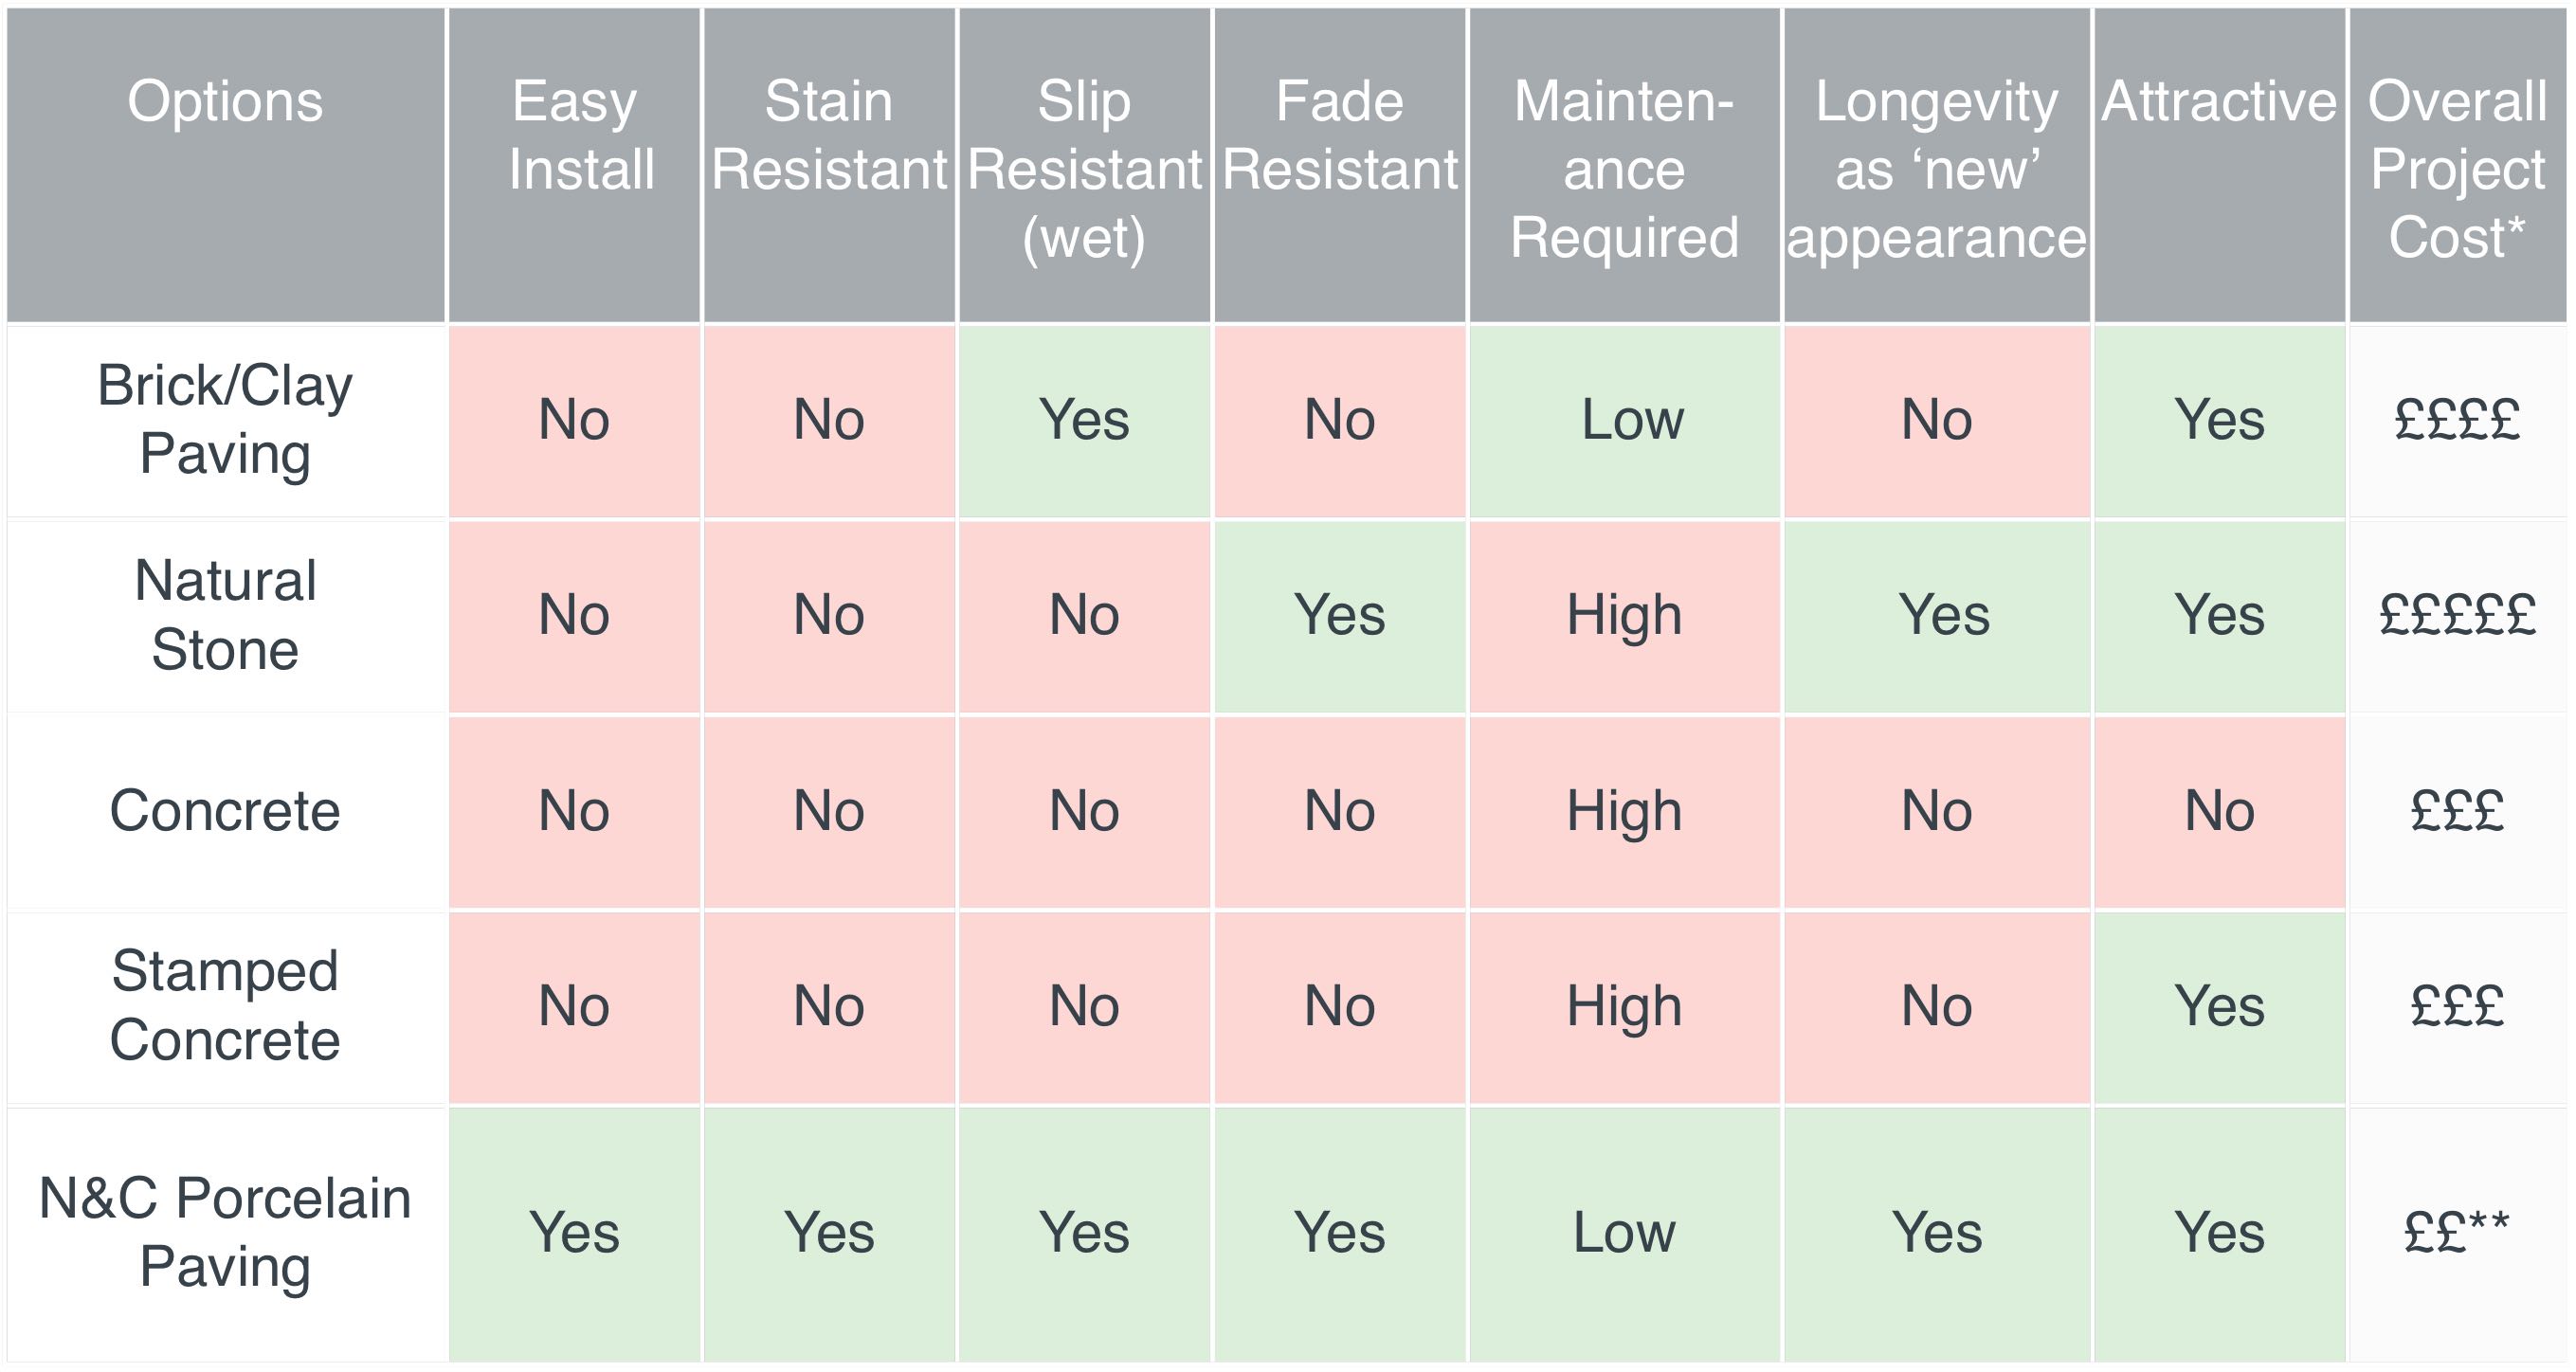The height and width of the screenshot is (1372, 2576).
Task: Click Stamped Concrete's Attractive Yes cell
Action: click(x=2220, y=1006)
